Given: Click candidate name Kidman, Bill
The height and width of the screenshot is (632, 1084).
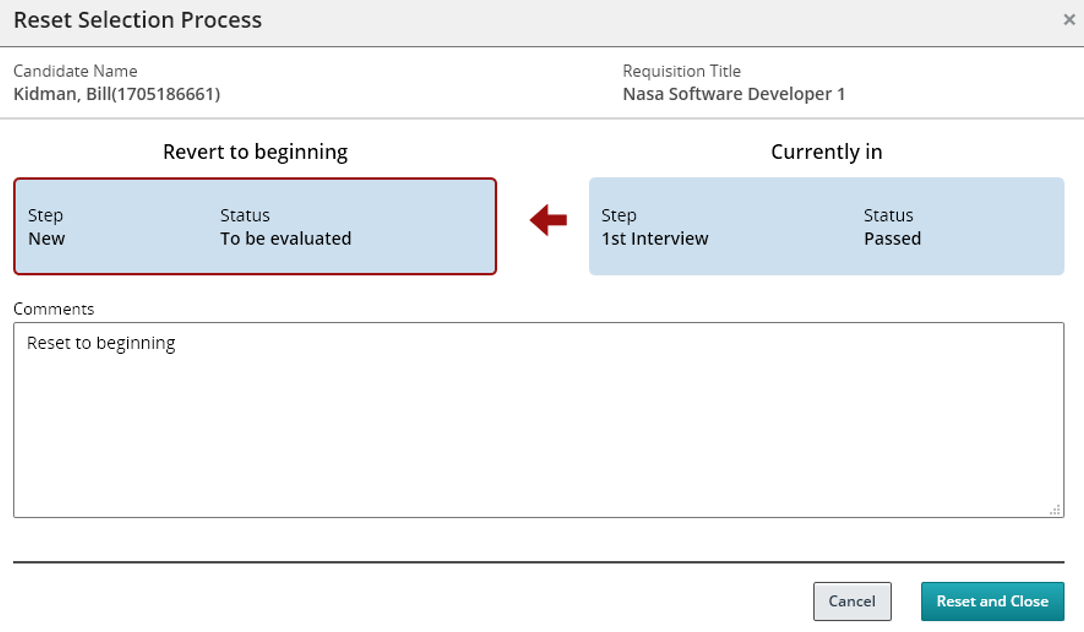Looking at the screenshot, I should tap(117, 94).
